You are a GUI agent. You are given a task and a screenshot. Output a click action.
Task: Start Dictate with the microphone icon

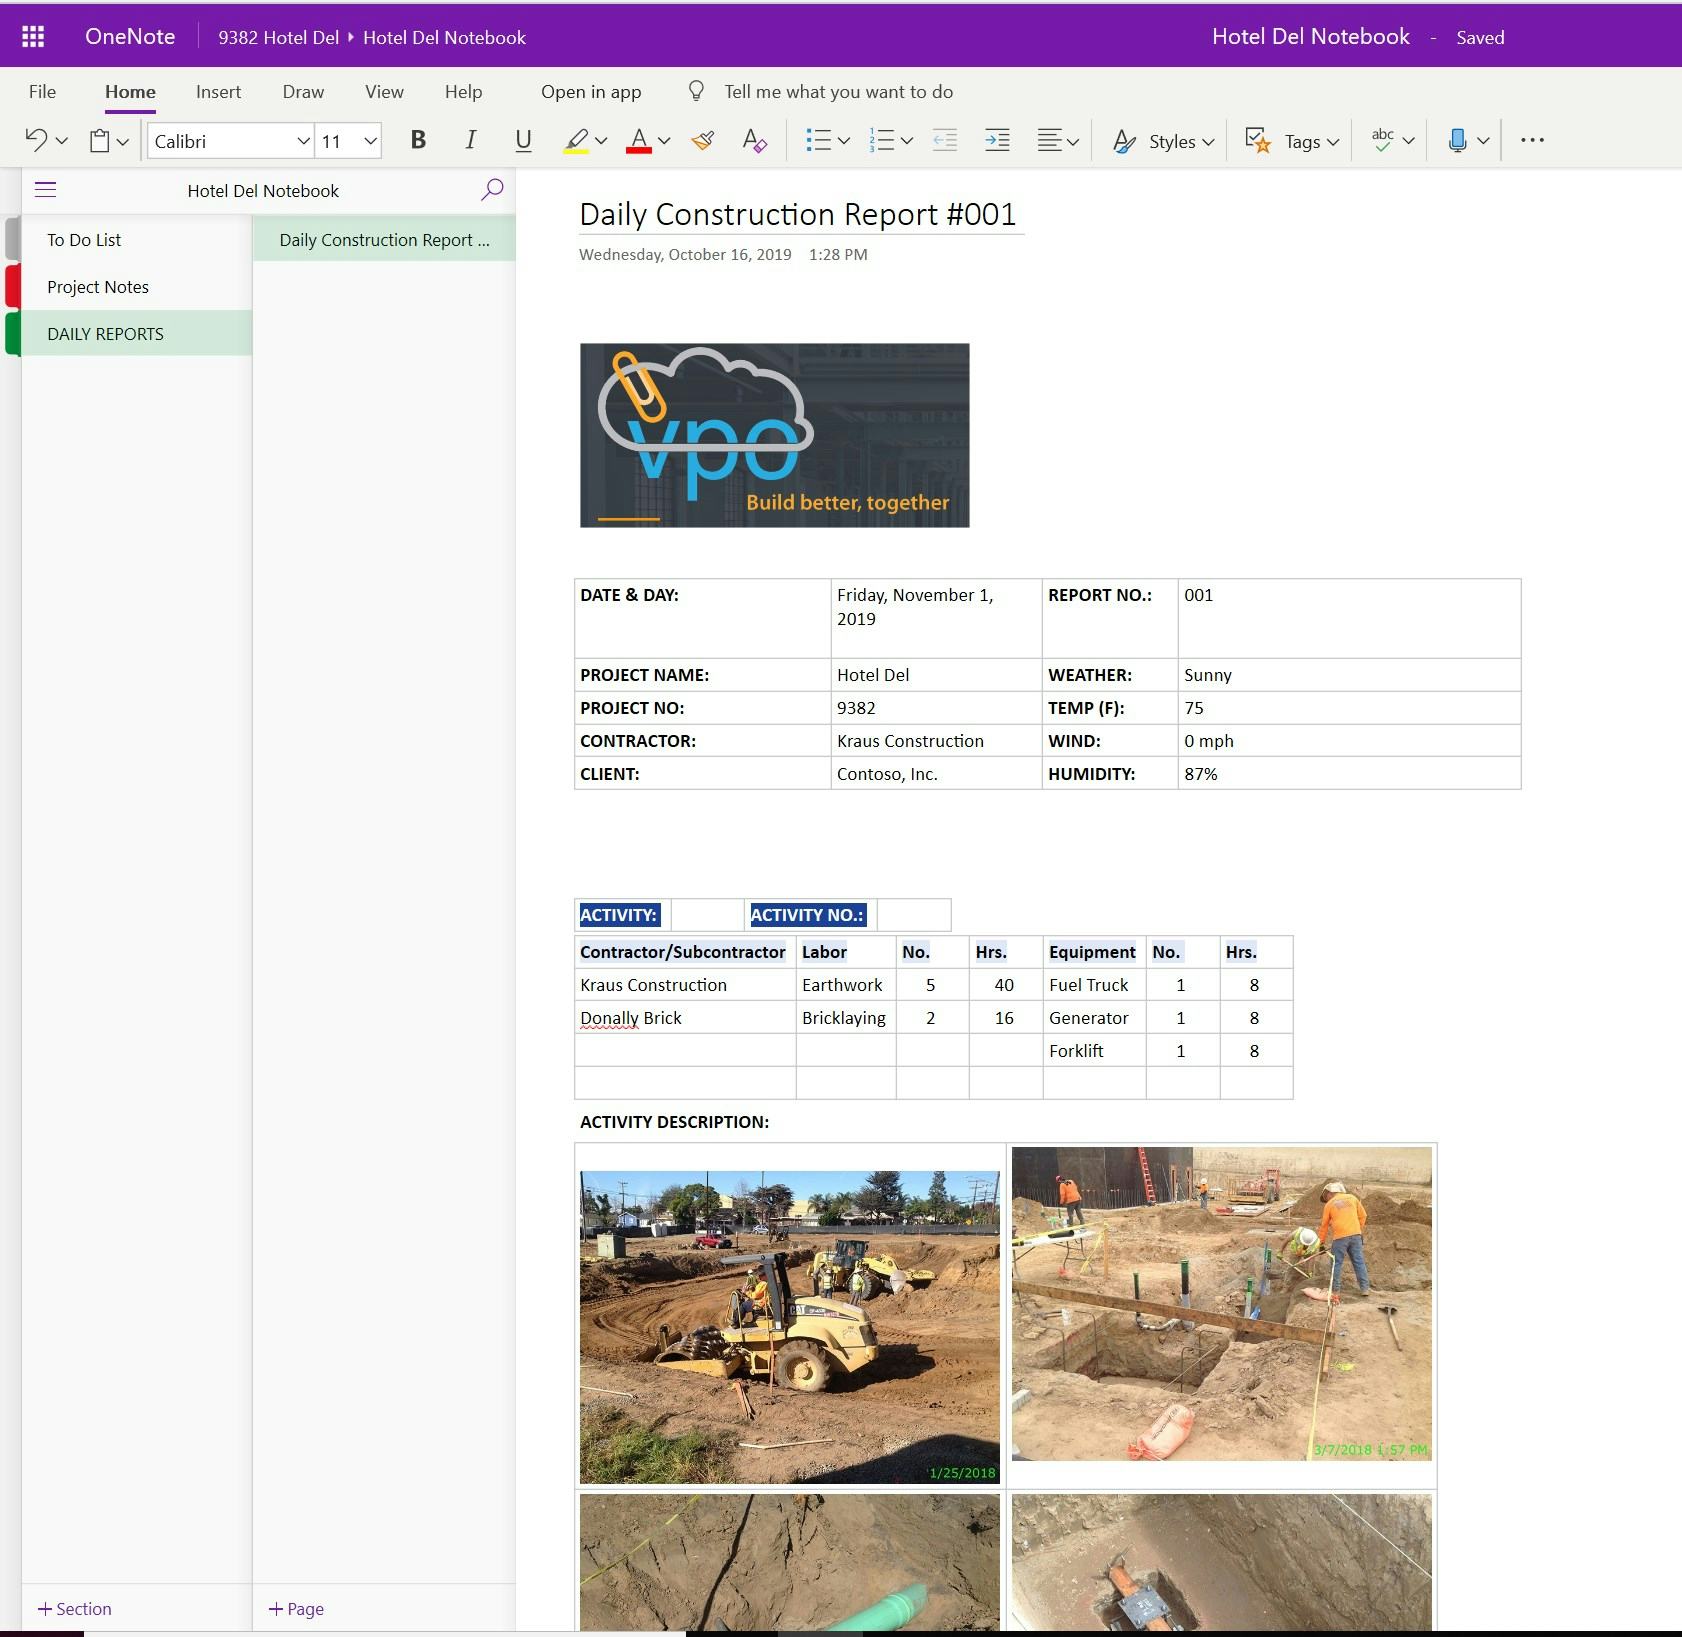click(x=1458, y=140)
